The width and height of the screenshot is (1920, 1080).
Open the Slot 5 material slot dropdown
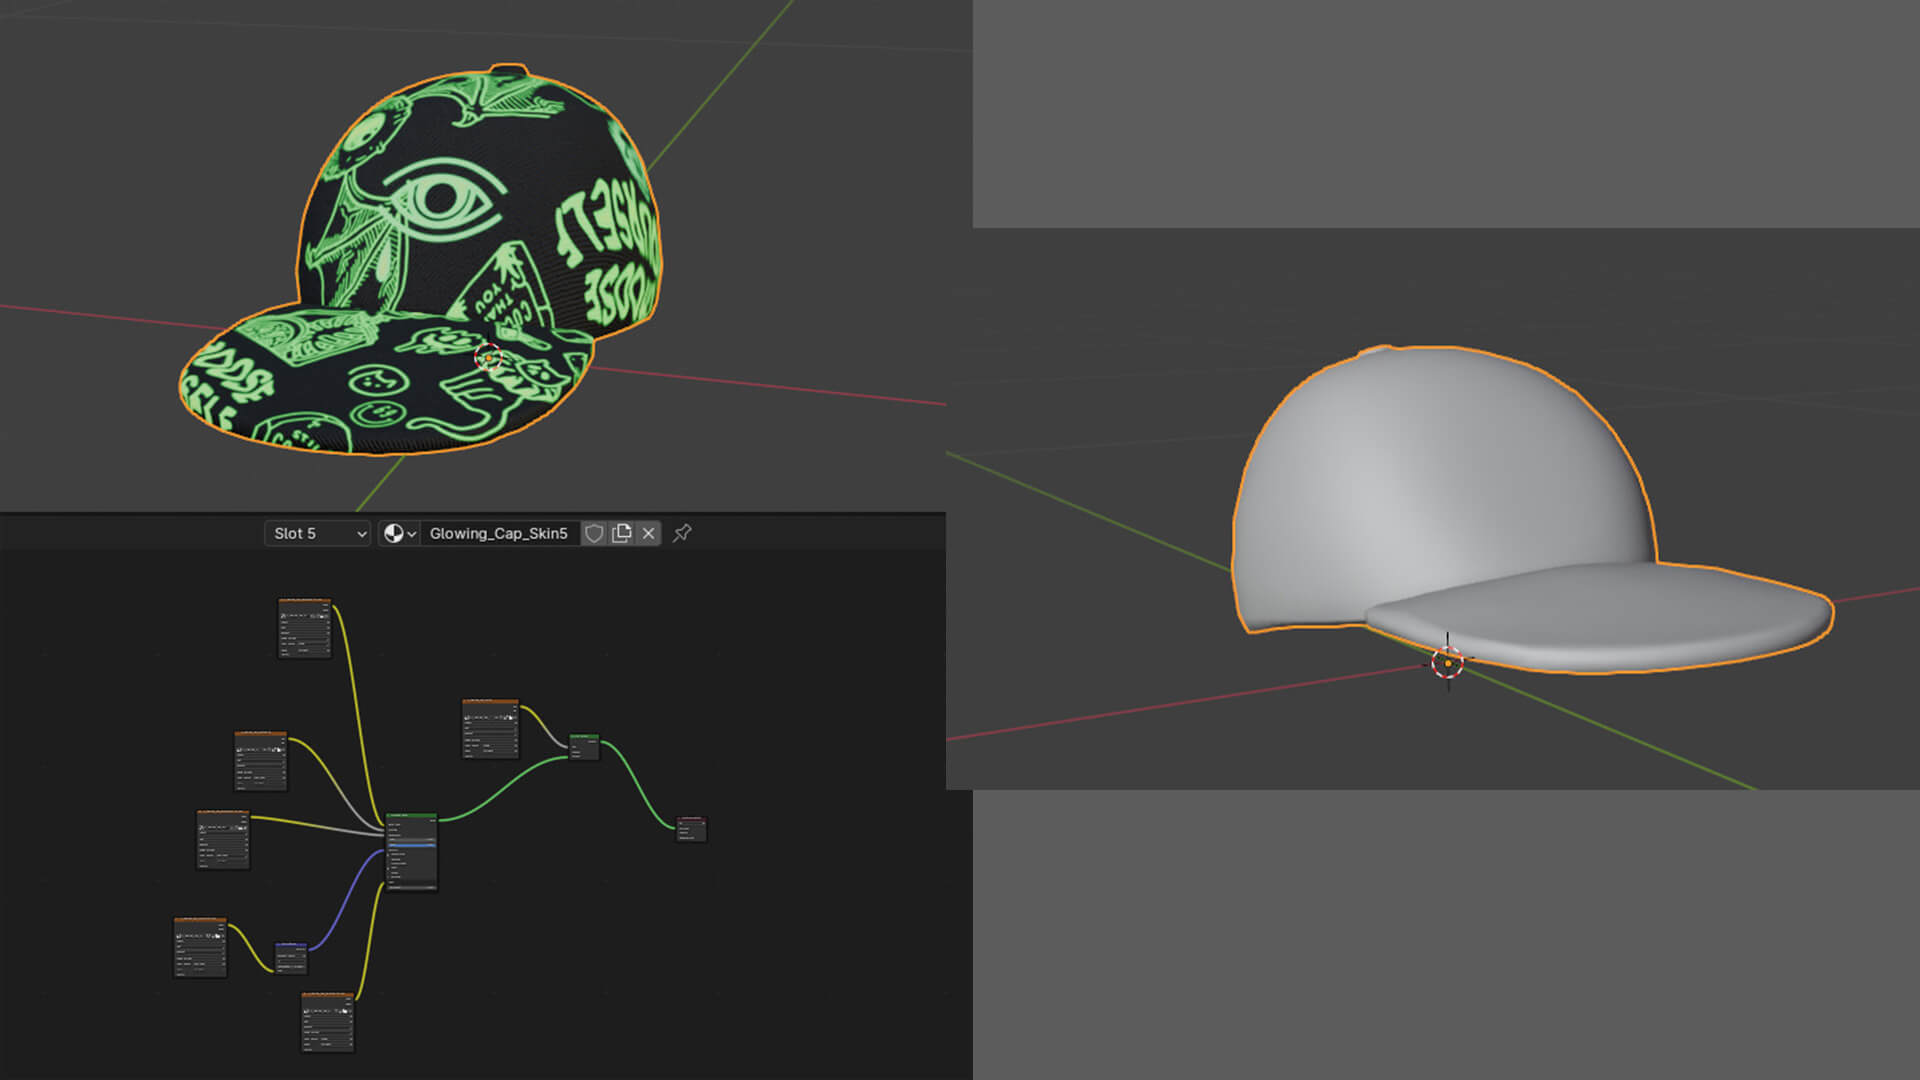point(318,534)
